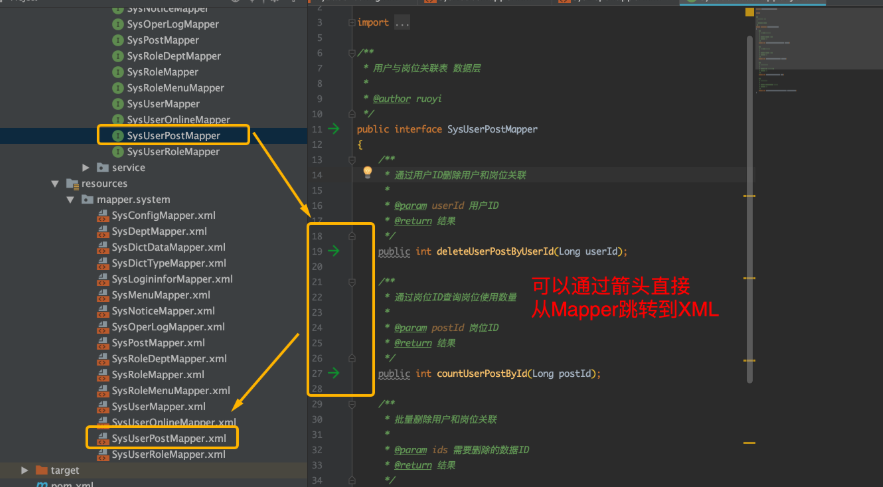This screenshot has height=487, width=883.
Task: Expand the target folder node
Action: pos(24,470)
